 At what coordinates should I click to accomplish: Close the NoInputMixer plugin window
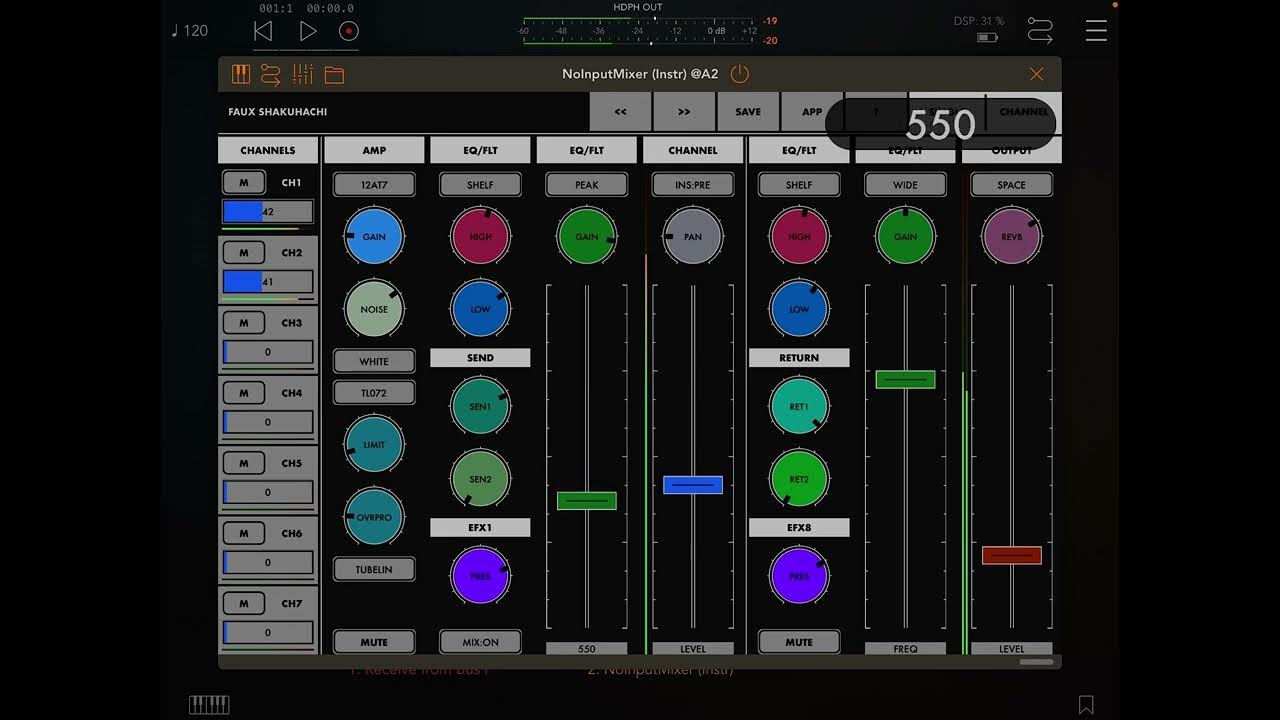1037,74
